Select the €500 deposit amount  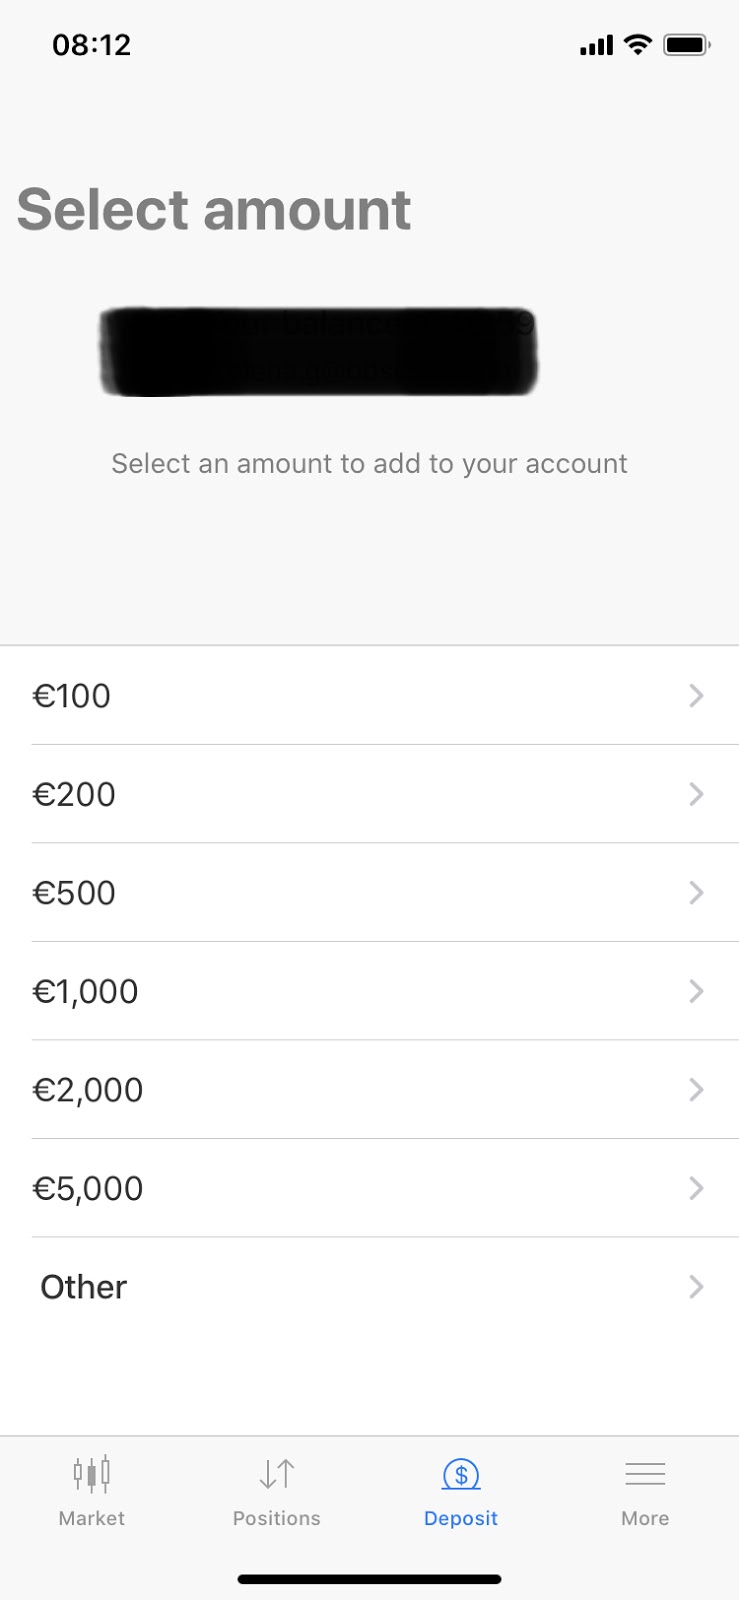coord(74,892)
